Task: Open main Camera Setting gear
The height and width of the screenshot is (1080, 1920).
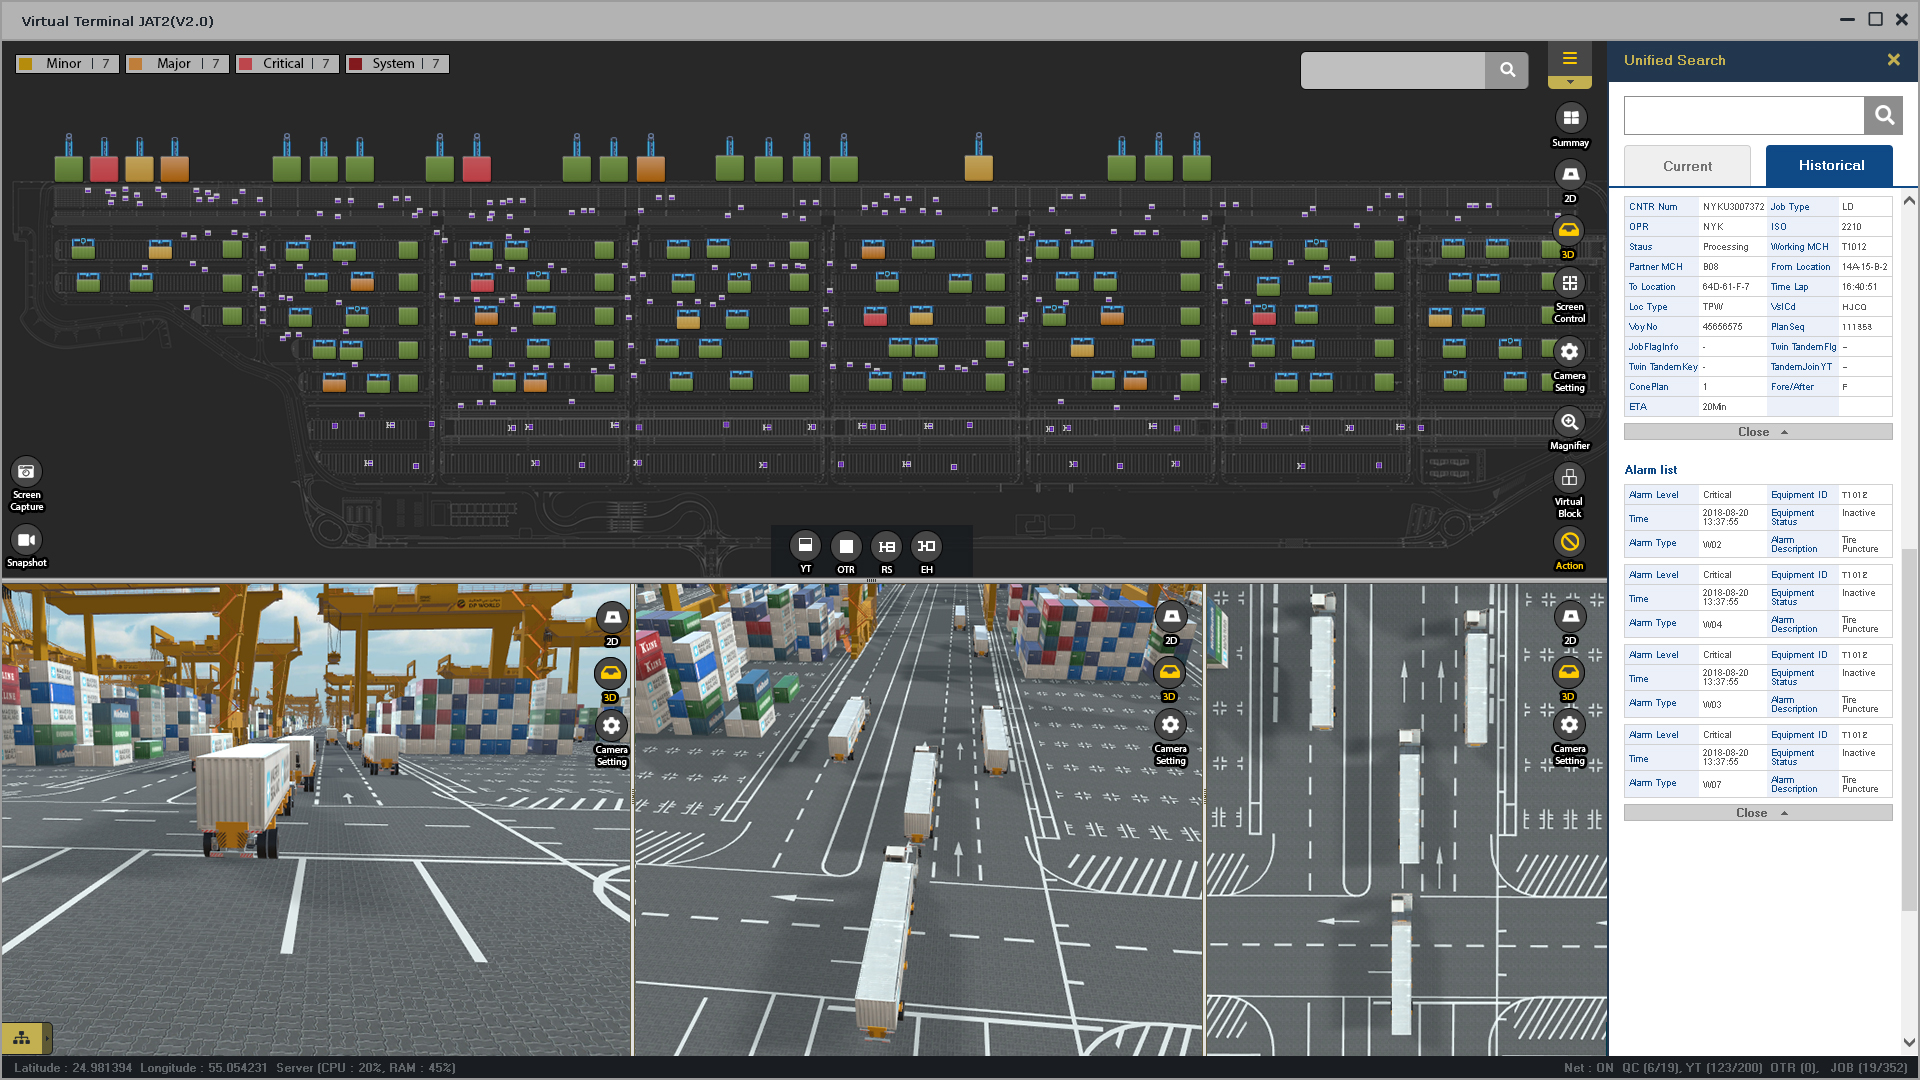Action: [x=1570, y=352]
